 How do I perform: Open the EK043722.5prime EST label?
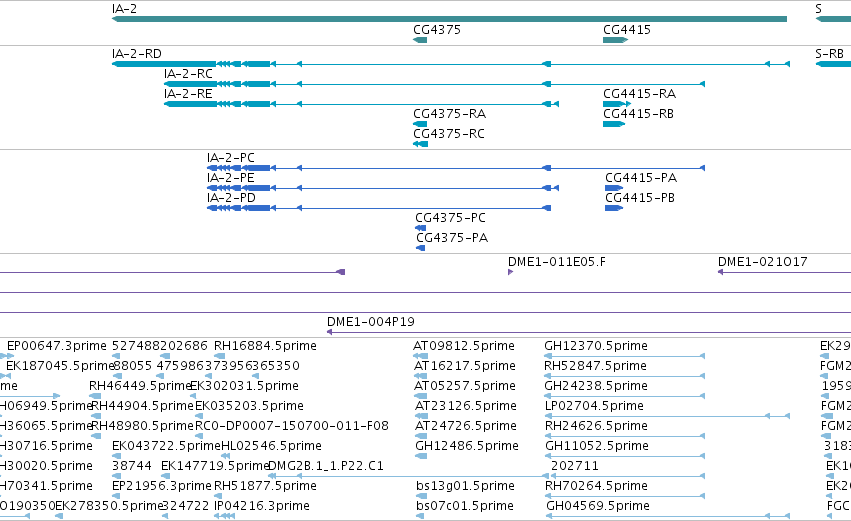[x=166, y=447]
